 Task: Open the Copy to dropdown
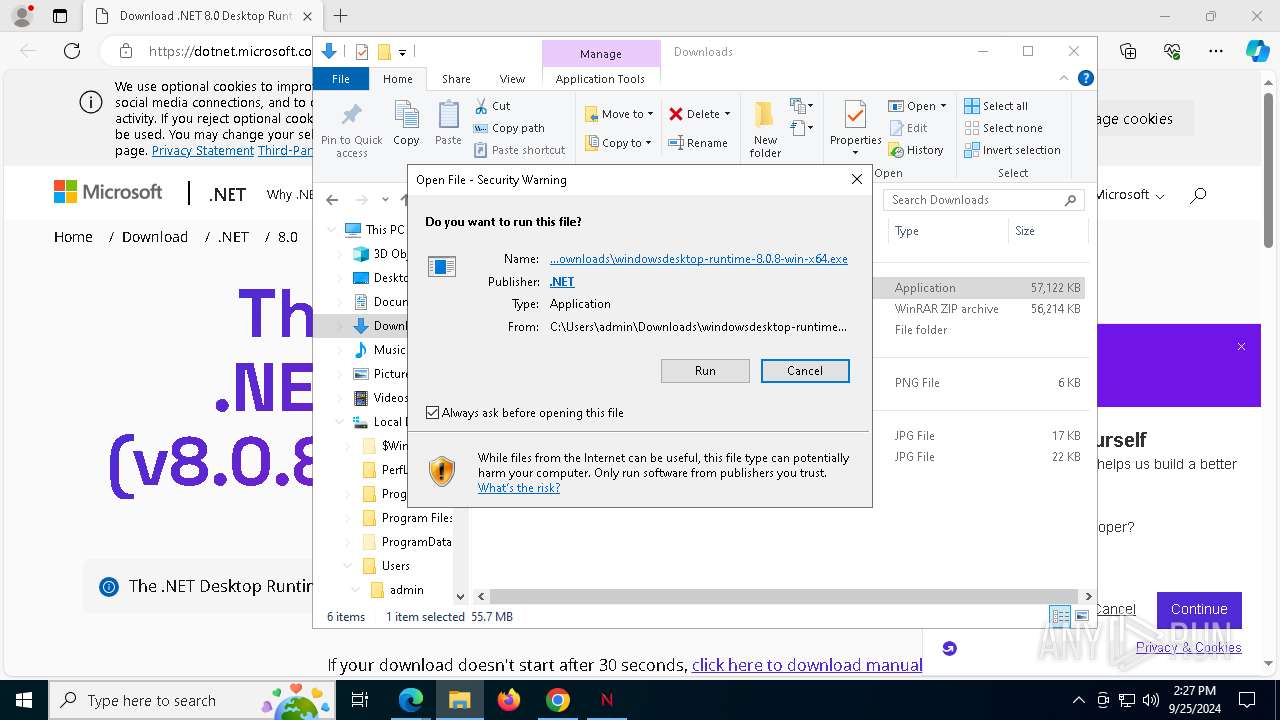click(x=618, y=143)
